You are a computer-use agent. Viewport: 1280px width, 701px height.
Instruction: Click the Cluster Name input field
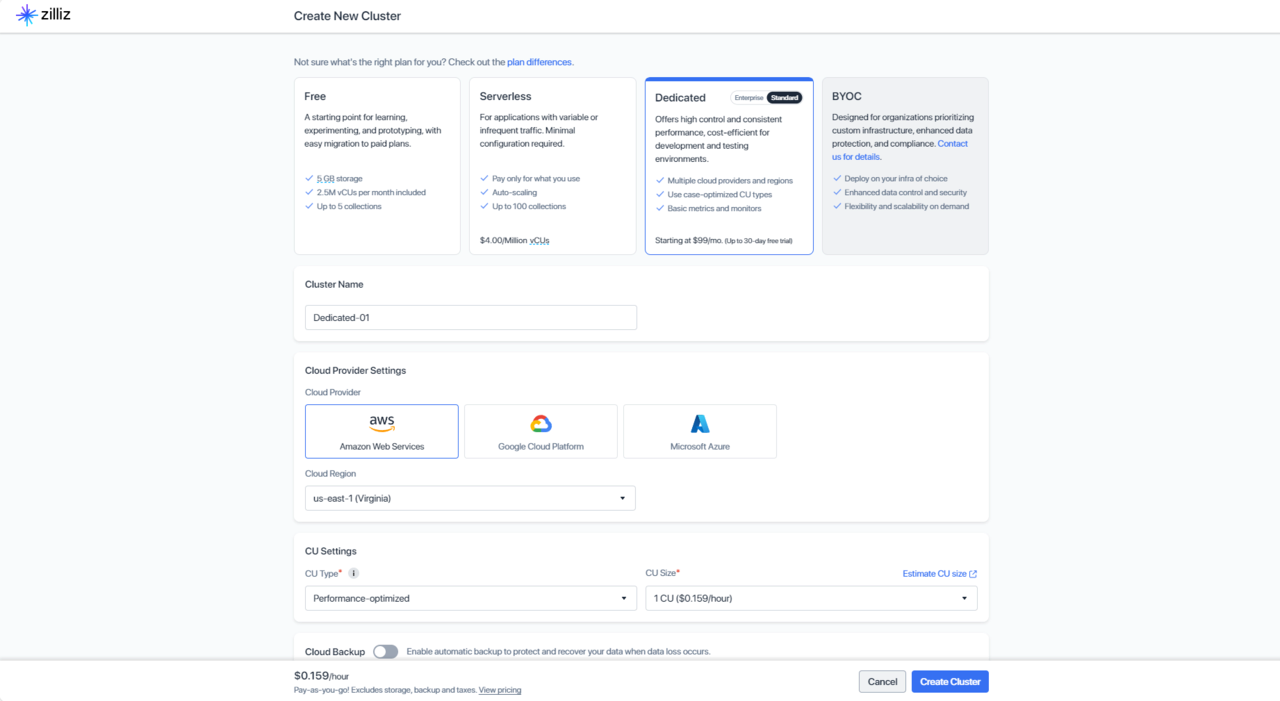470,318
